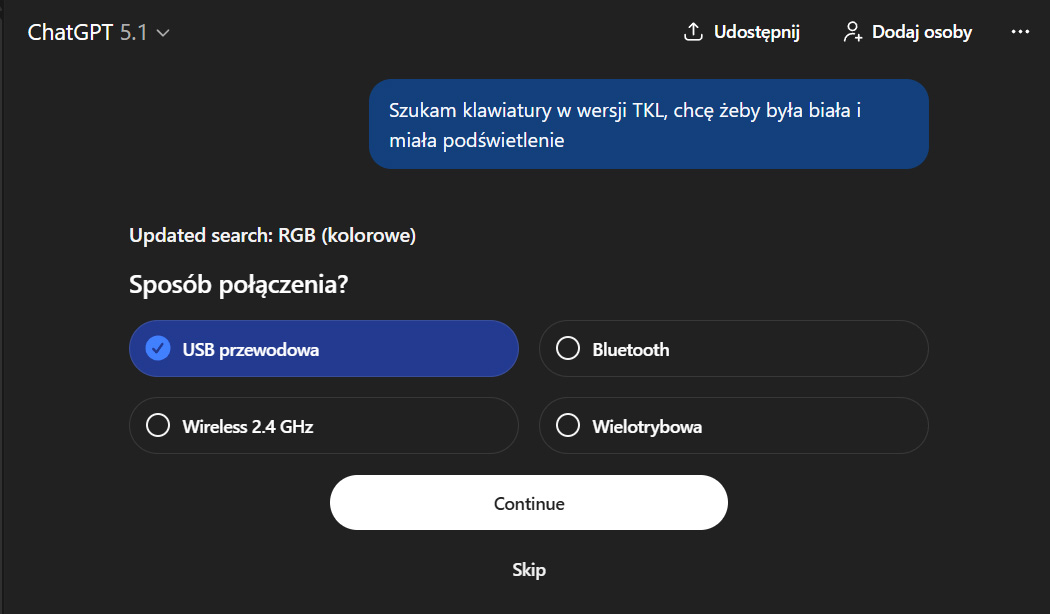Click the Updated search: RGB (kolorowe) text
Image resolution: width=1050 pixels, height=614 pixels.
pyautogui.click(x=272, y=236)
